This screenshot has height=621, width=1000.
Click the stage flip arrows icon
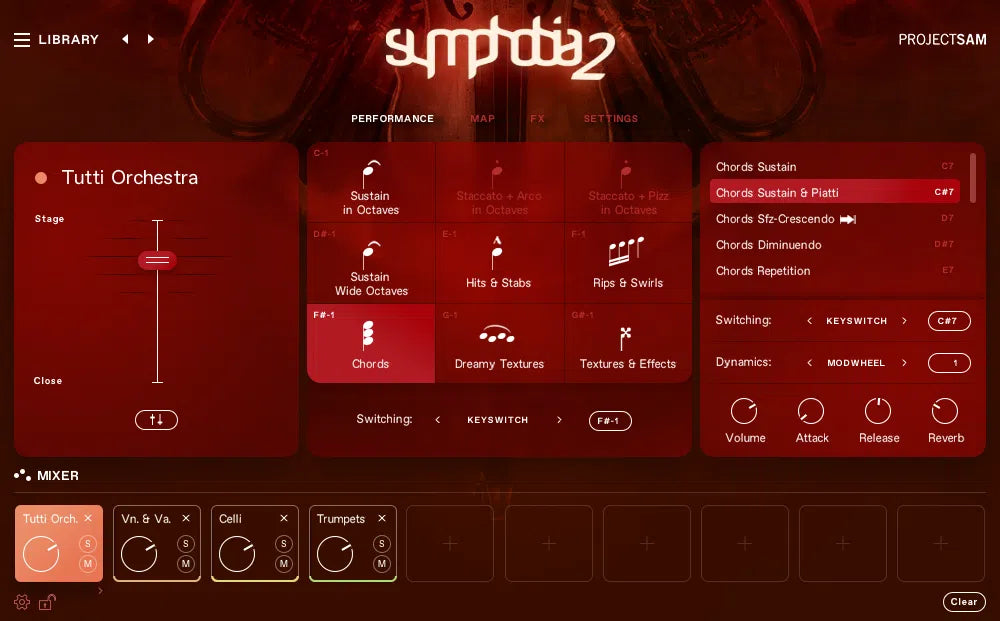(156, 420)
